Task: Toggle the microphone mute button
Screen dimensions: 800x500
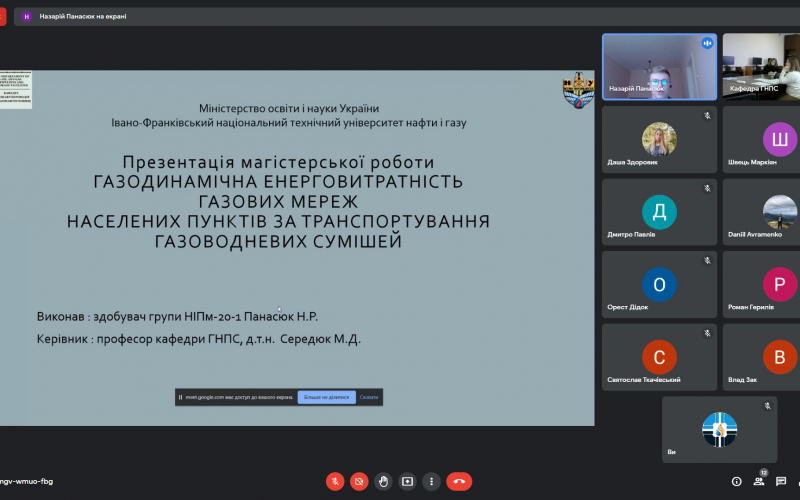Action: (335, 481)
